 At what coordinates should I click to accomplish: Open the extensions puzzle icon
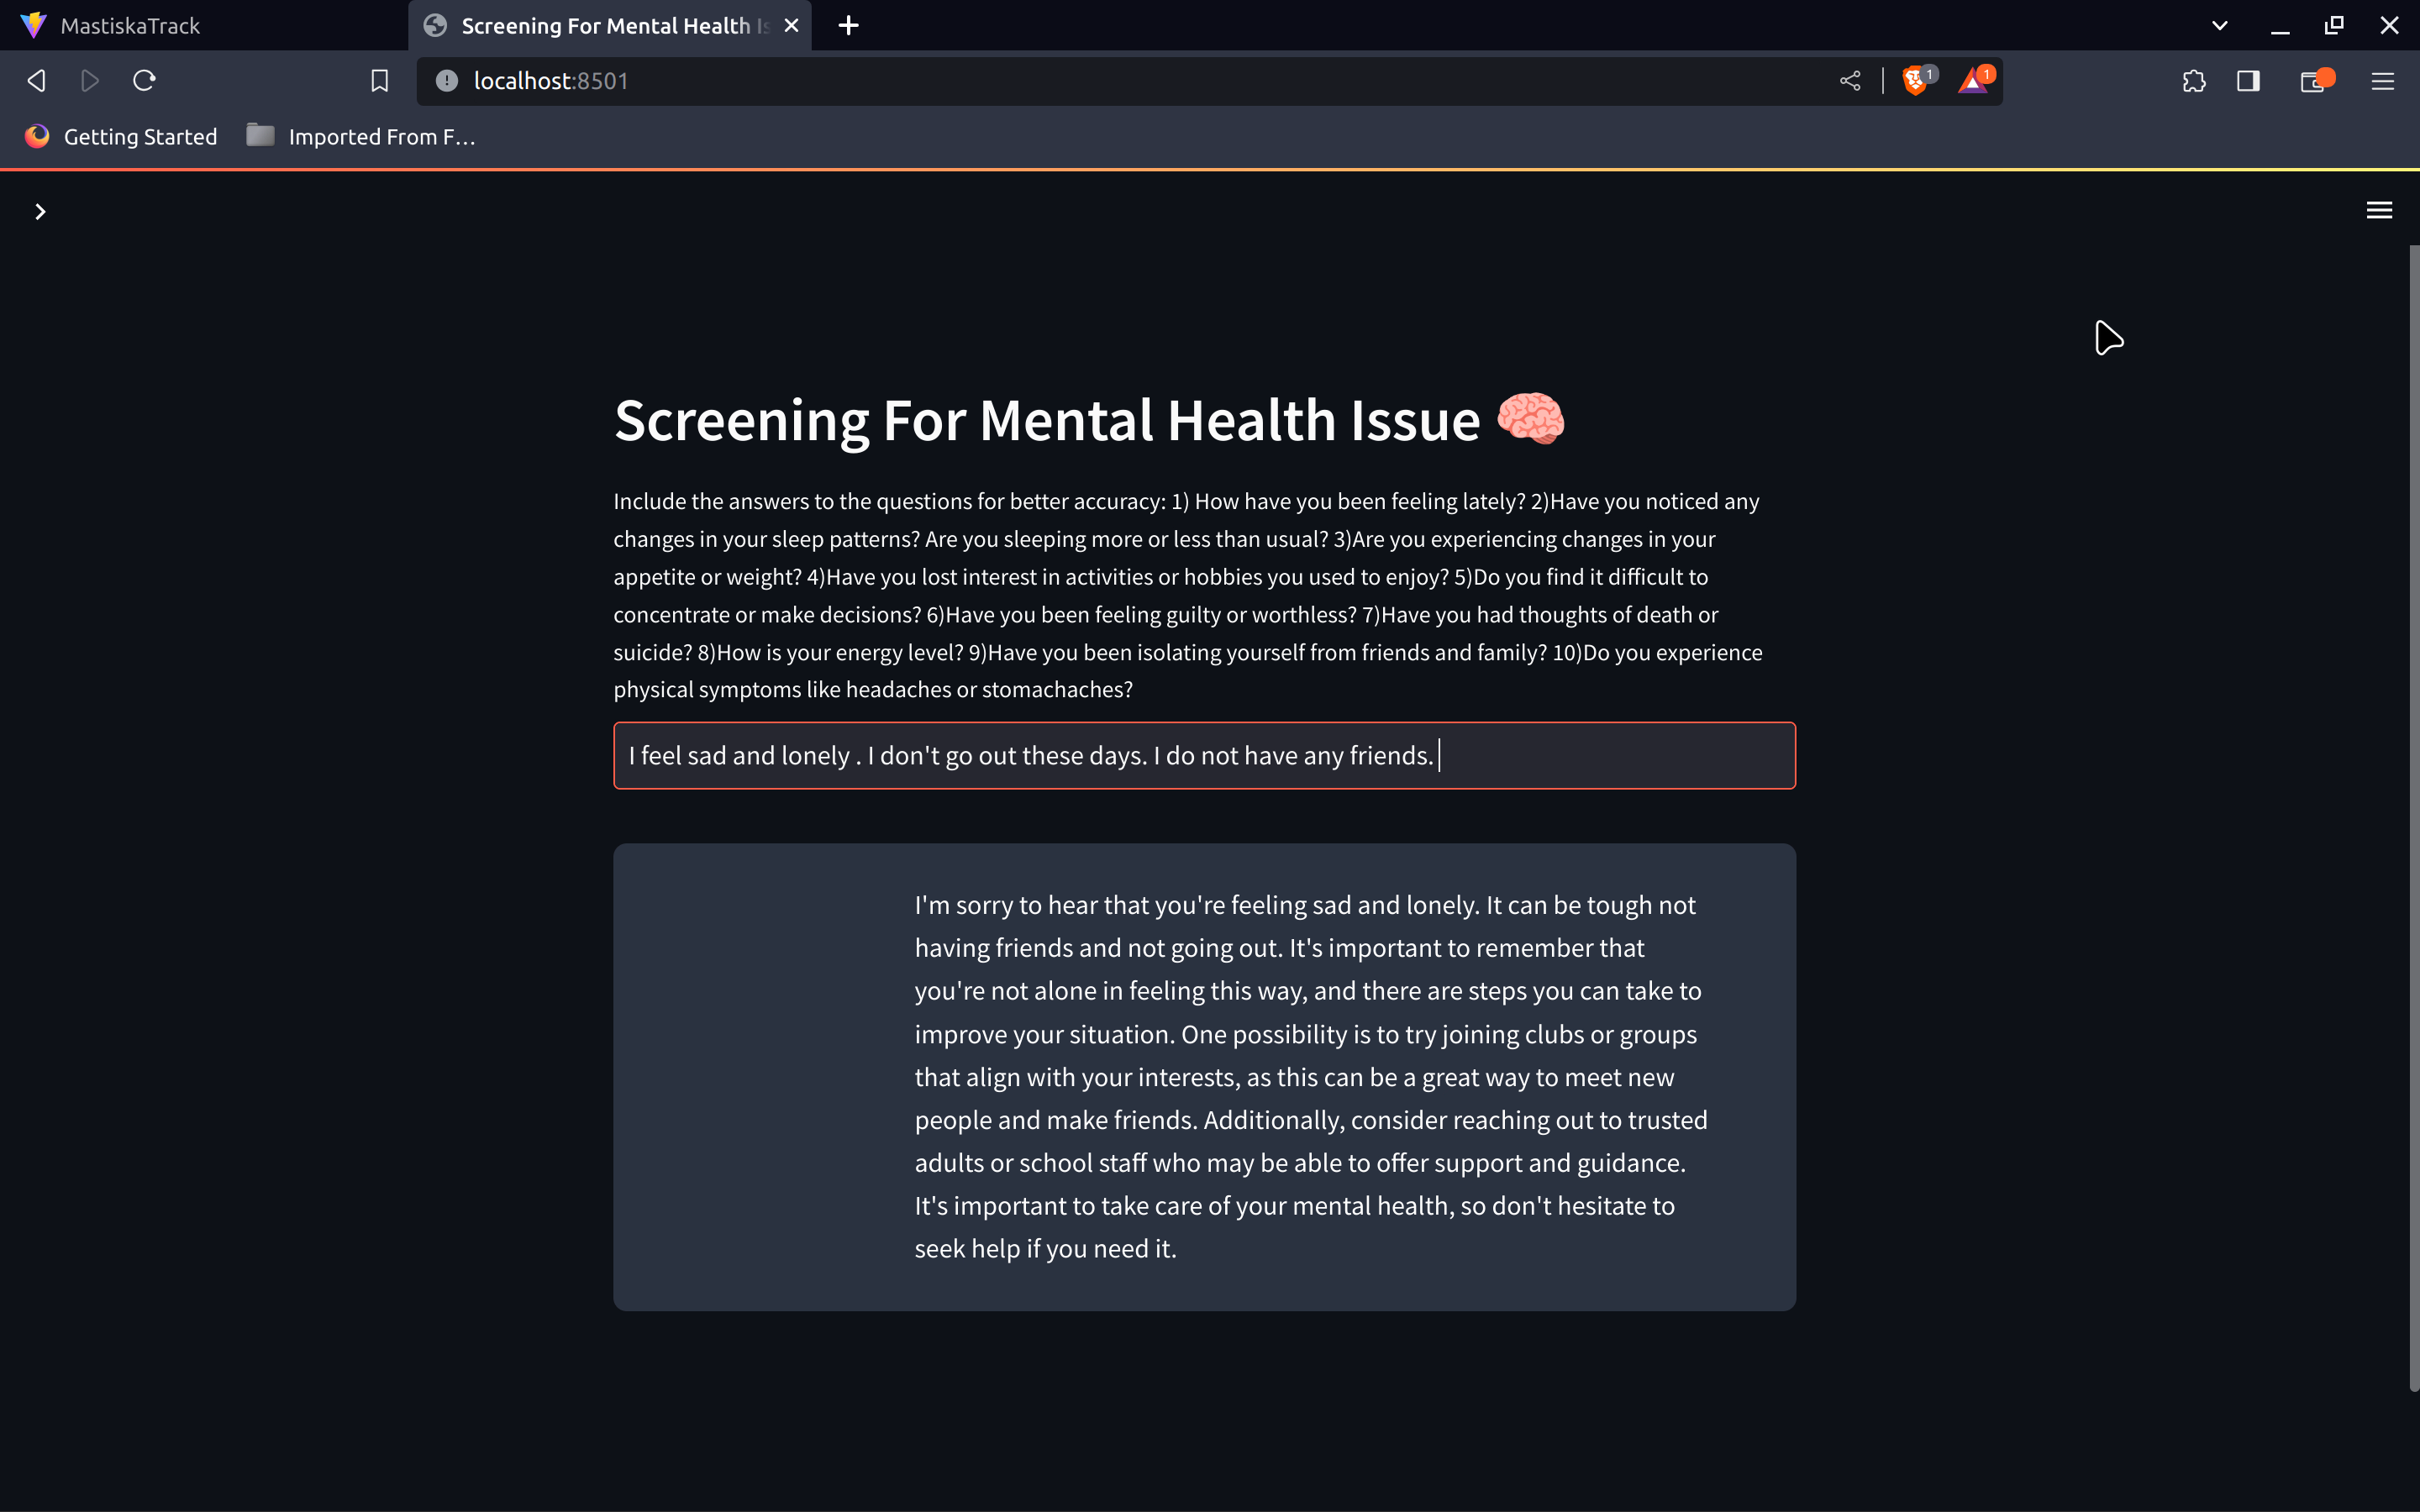2193,81
